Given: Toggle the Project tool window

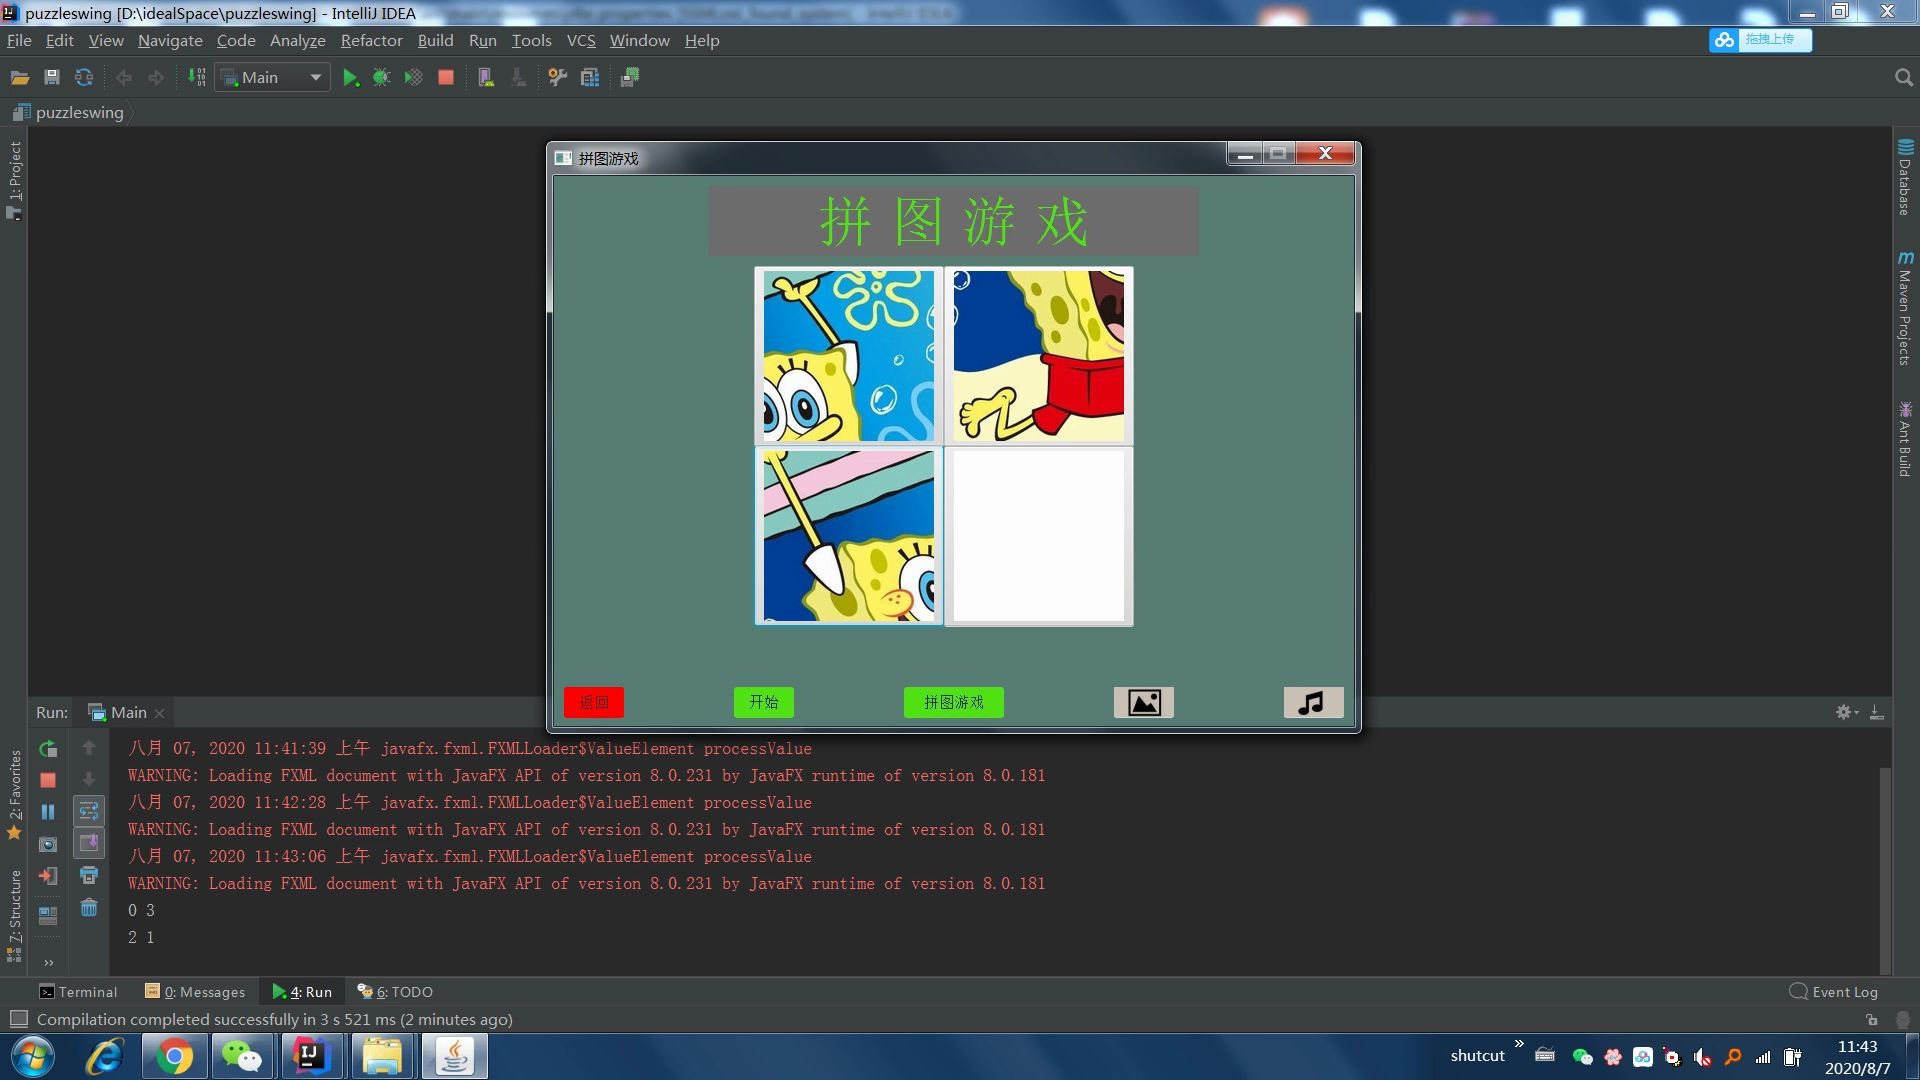Looking at the screenshot, I should click(15, 180).
